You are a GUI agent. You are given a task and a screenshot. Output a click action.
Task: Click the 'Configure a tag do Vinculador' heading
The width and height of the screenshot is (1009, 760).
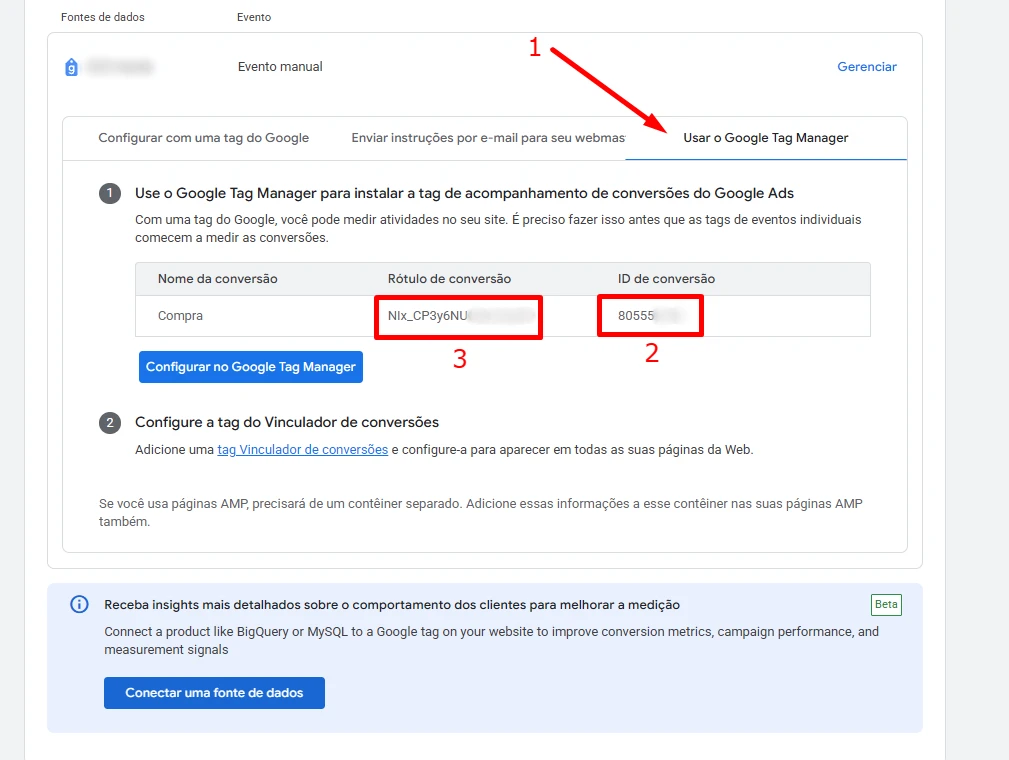[286, 422]
